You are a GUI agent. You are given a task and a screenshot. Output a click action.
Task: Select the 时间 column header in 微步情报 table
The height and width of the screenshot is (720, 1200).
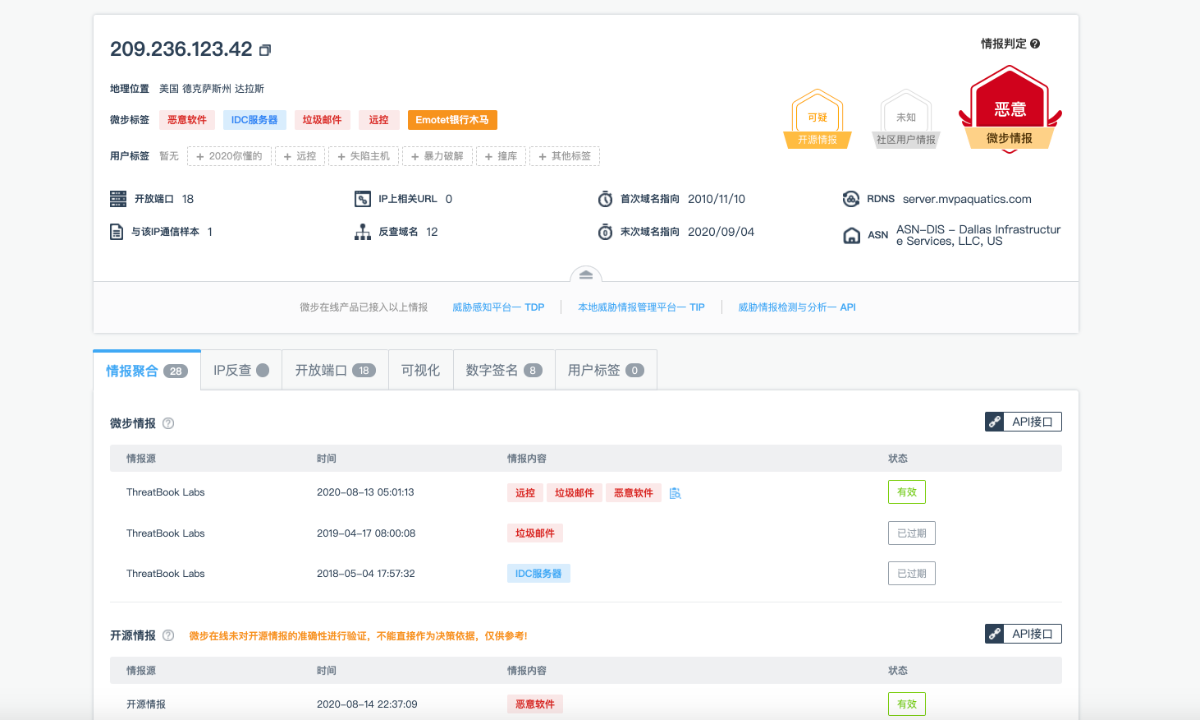(x=326, y=459)
